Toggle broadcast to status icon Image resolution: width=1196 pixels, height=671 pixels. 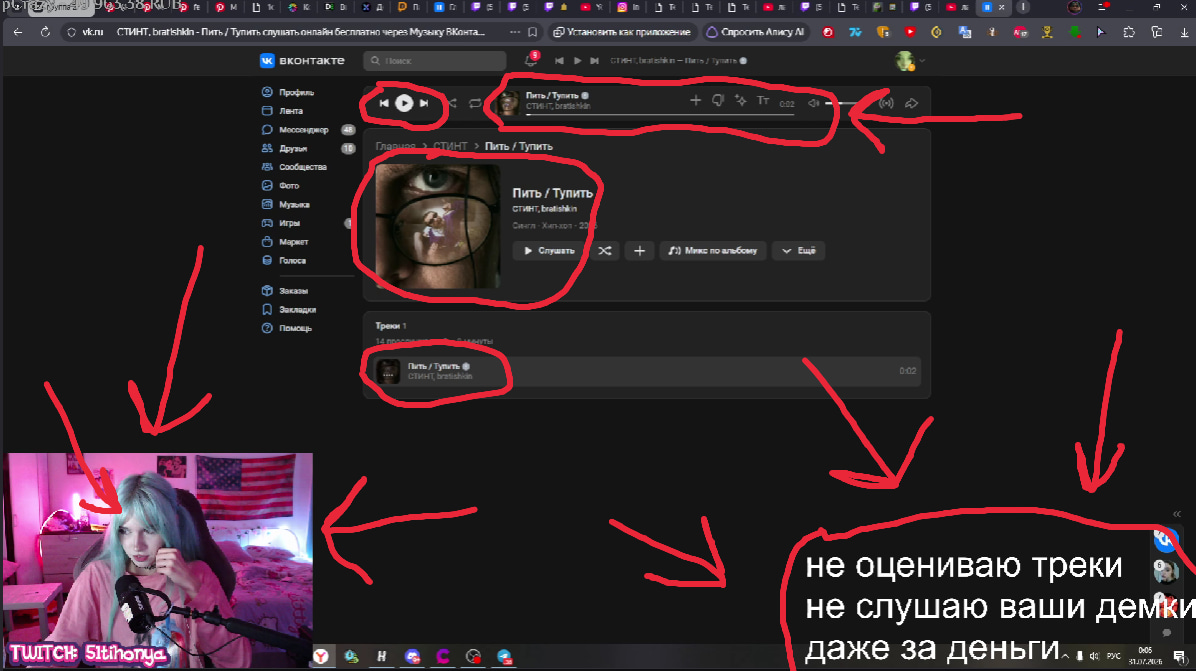(886, 103)
